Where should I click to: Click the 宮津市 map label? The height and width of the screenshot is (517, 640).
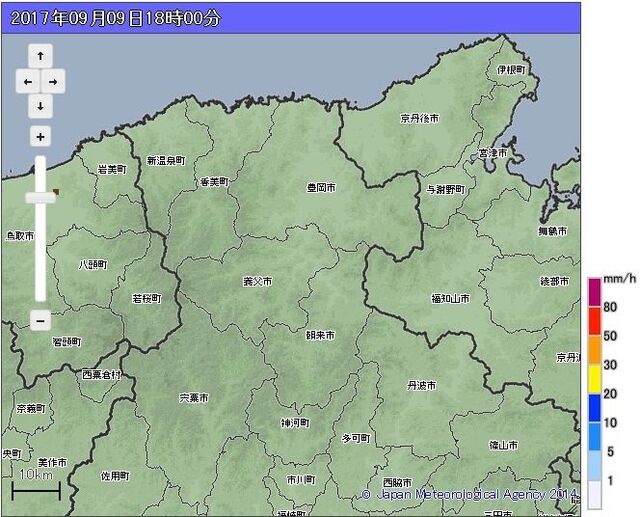point(493,153)
